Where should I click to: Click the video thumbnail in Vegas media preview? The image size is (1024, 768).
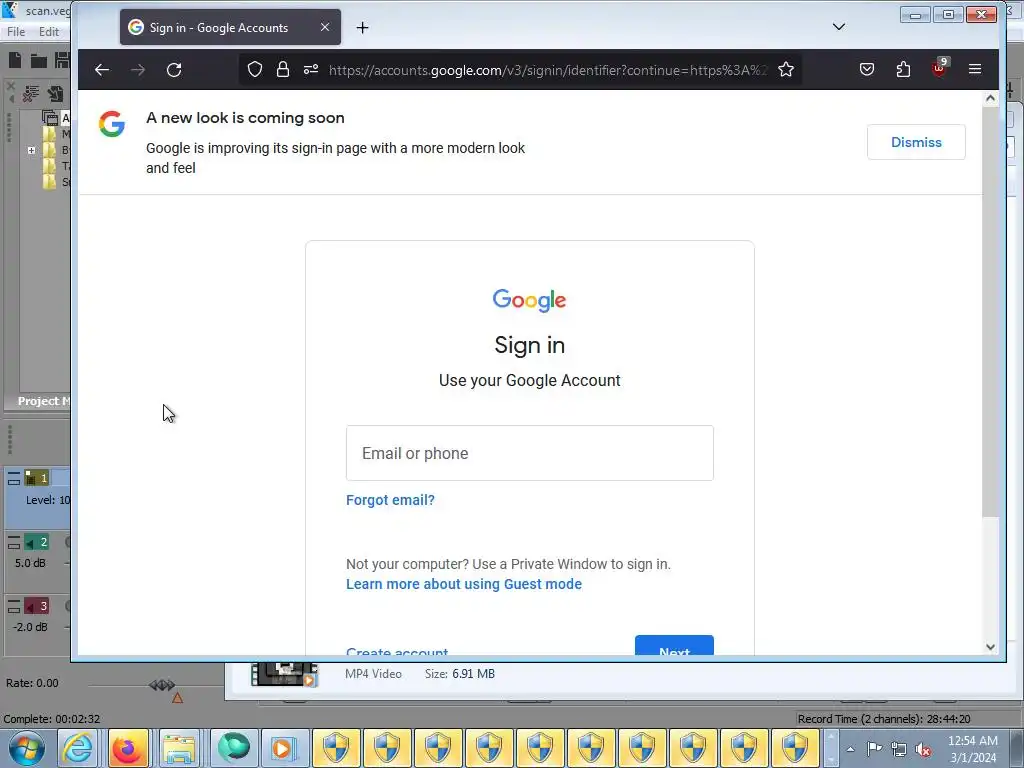(284, 674)
